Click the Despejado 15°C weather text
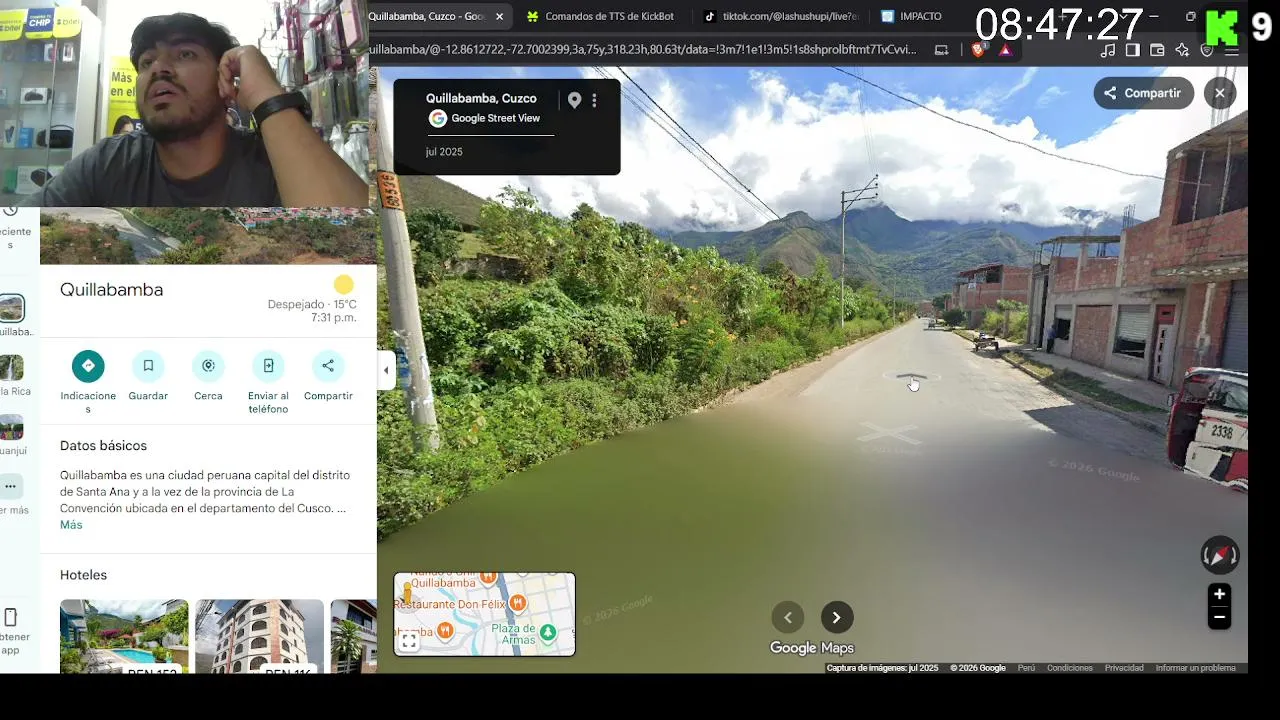 pyautogui.click(x=312, y=305)
